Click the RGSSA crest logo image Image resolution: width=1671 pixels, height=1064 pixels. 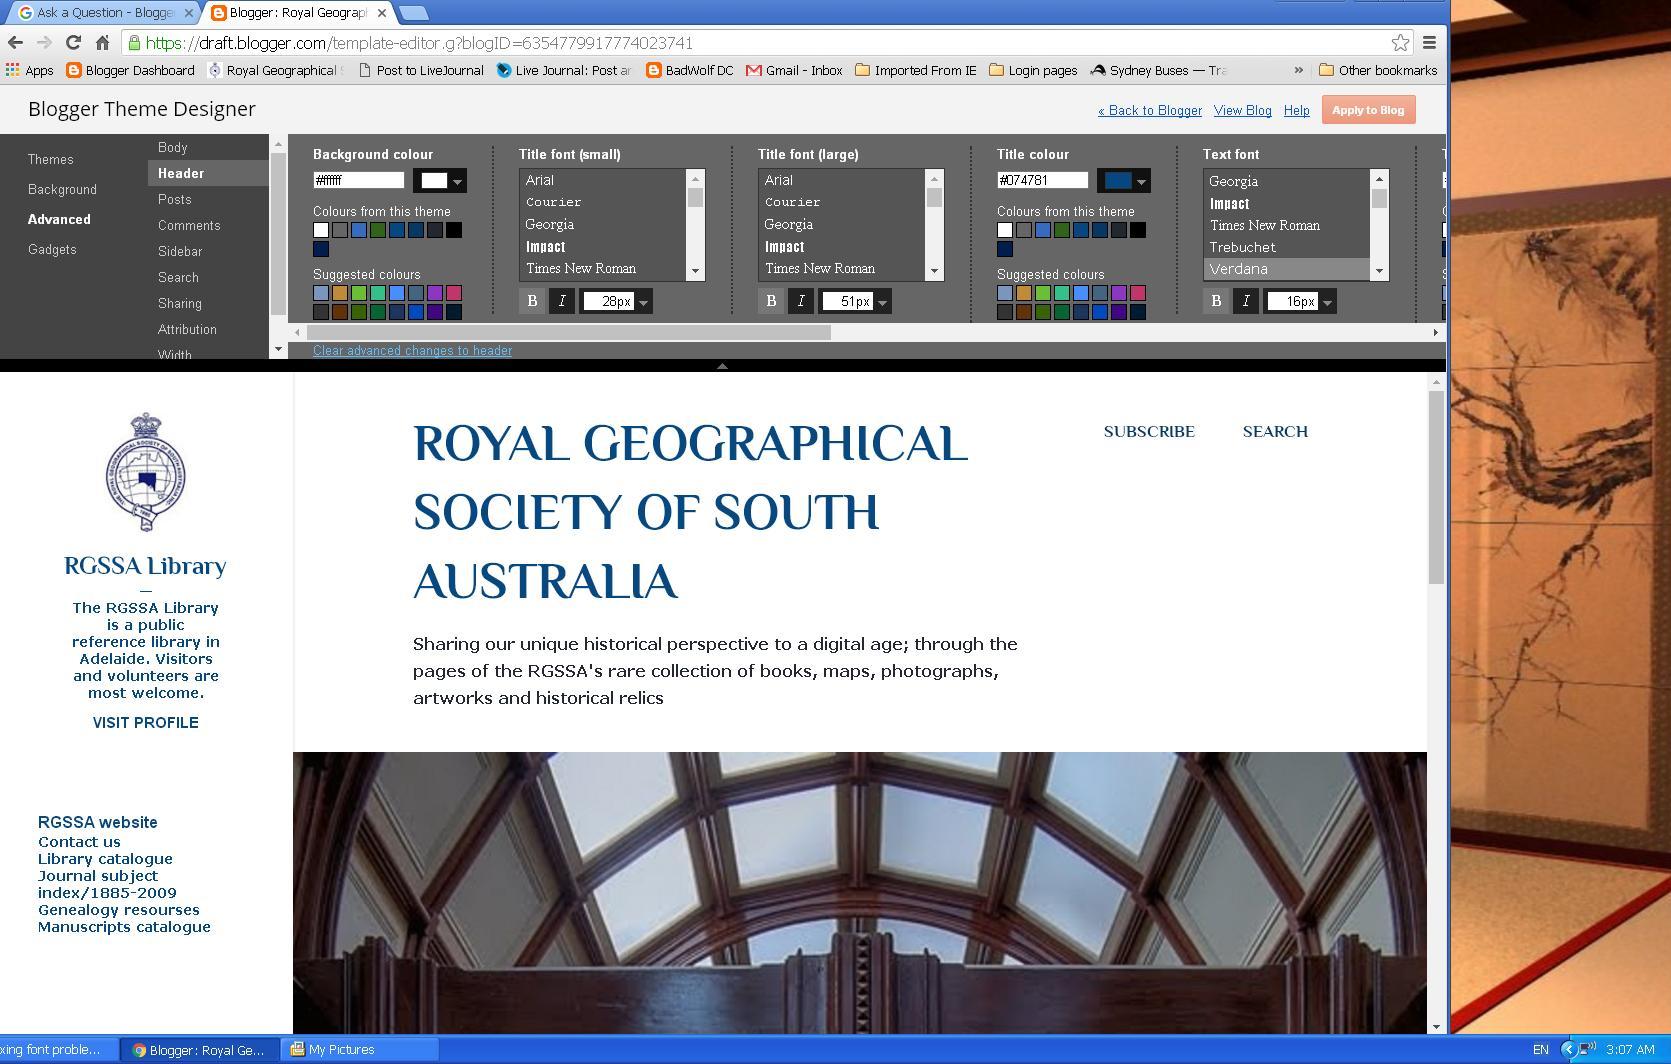coord(146,472)
